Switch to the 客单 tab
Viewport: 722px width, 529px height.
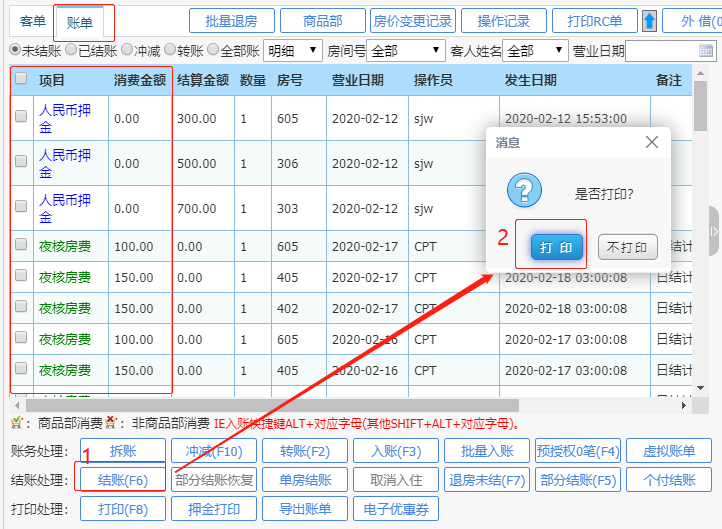33,22
